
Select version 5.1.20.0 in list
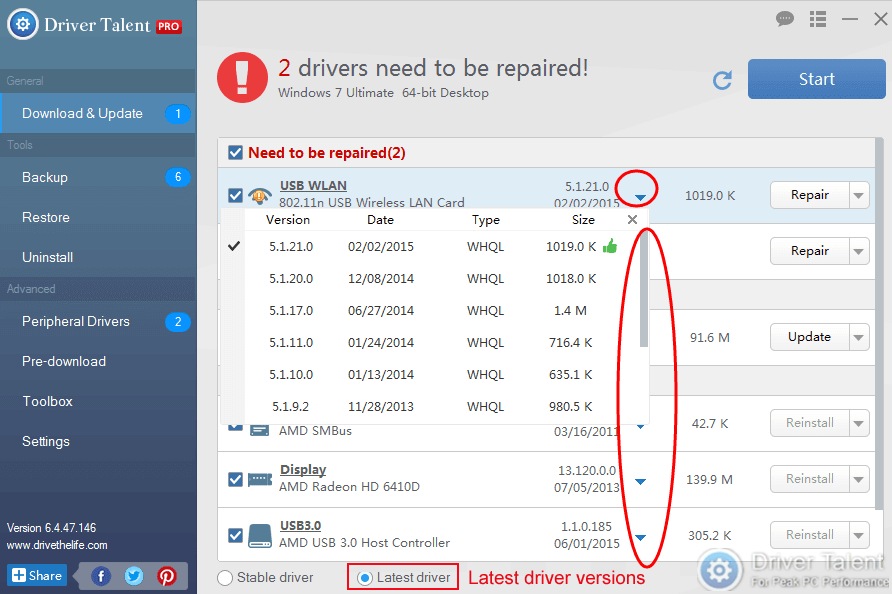(435, 278)
